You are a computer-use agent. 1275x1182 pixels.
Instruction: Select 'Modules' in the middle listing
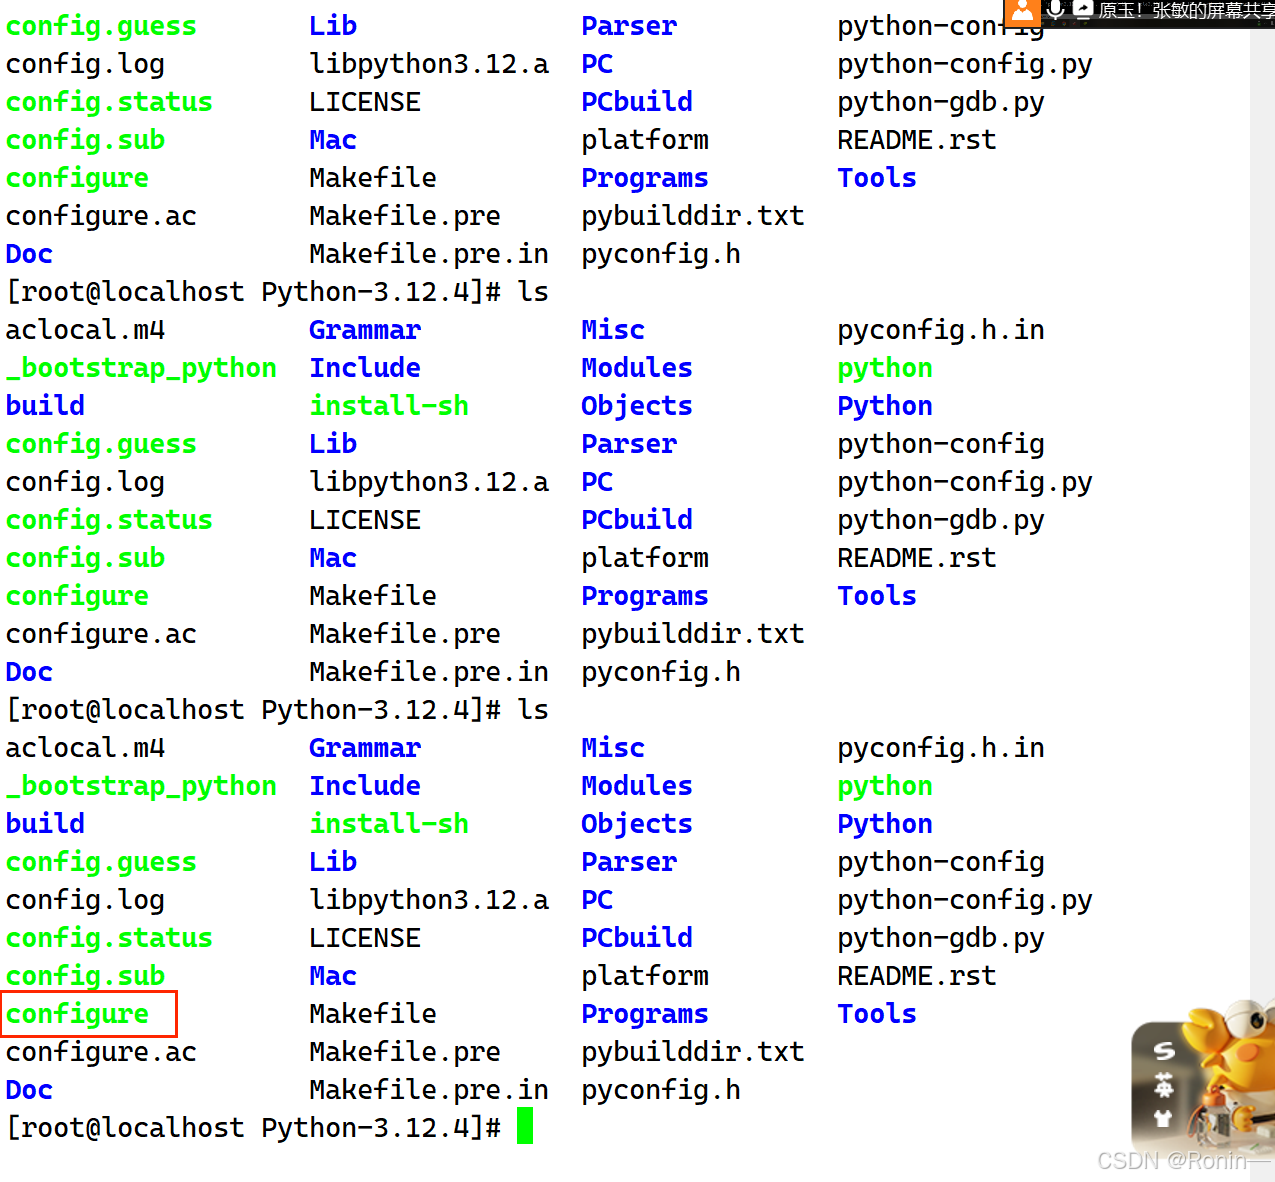(x=637, y=368)
